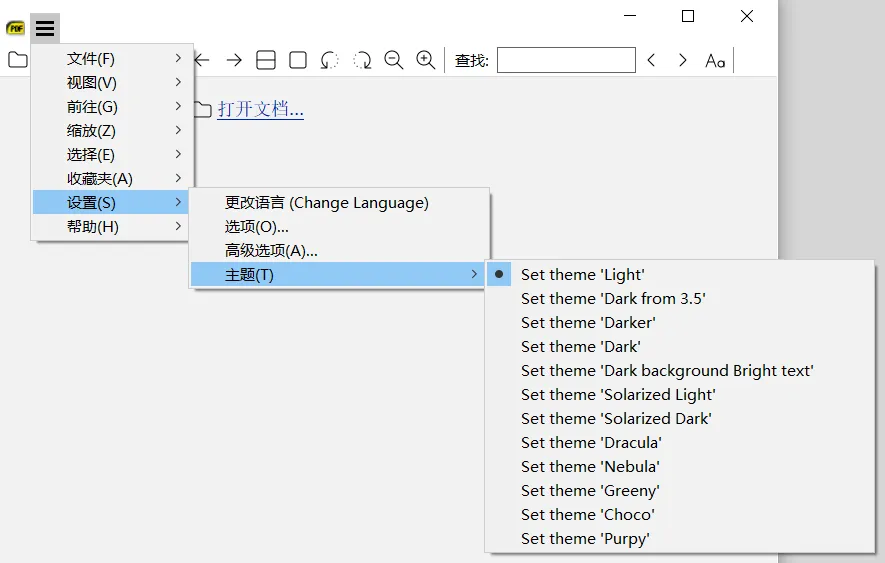Maximize the window
885x563 pixels.
(688, 16)
